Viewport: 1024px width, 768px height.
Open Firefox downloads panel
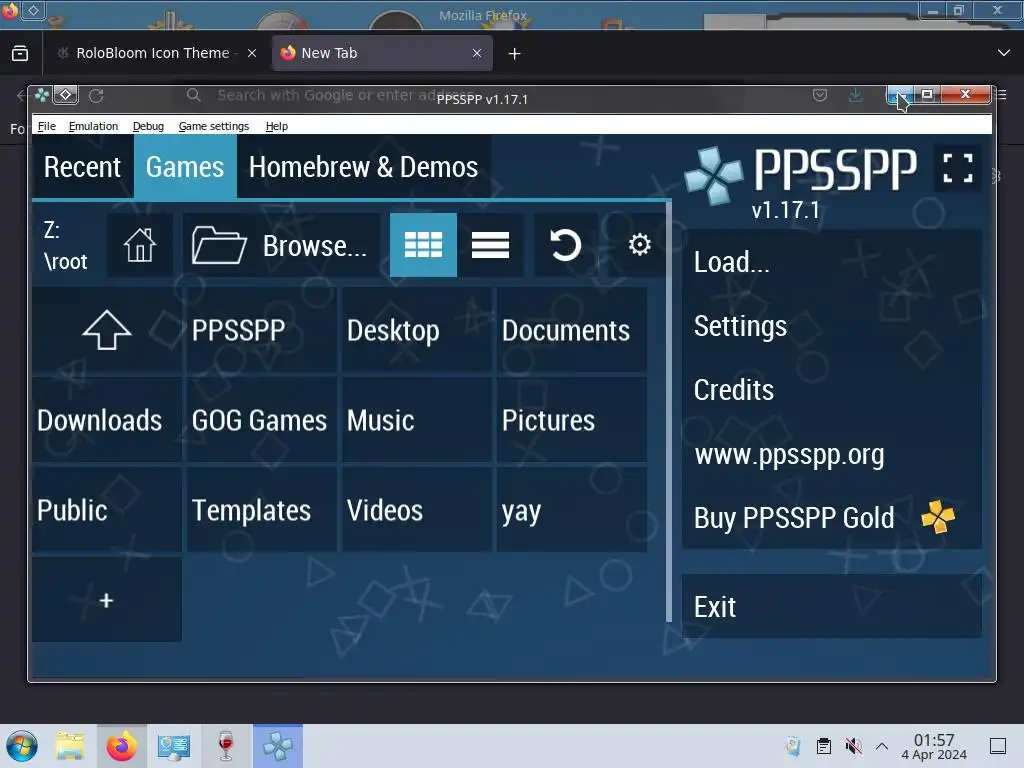pyautogui.click(x=856, y=95)
